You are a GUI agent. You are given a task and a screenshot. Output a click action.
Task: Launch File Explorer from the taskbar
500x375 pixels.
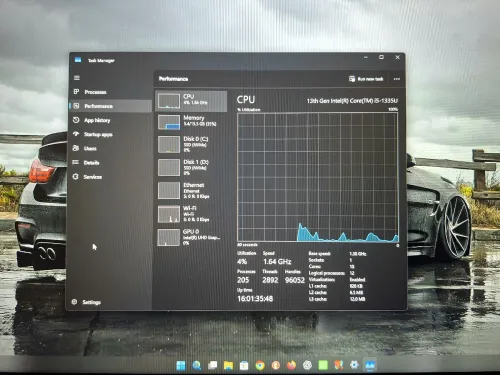click(x=228, y=366)
